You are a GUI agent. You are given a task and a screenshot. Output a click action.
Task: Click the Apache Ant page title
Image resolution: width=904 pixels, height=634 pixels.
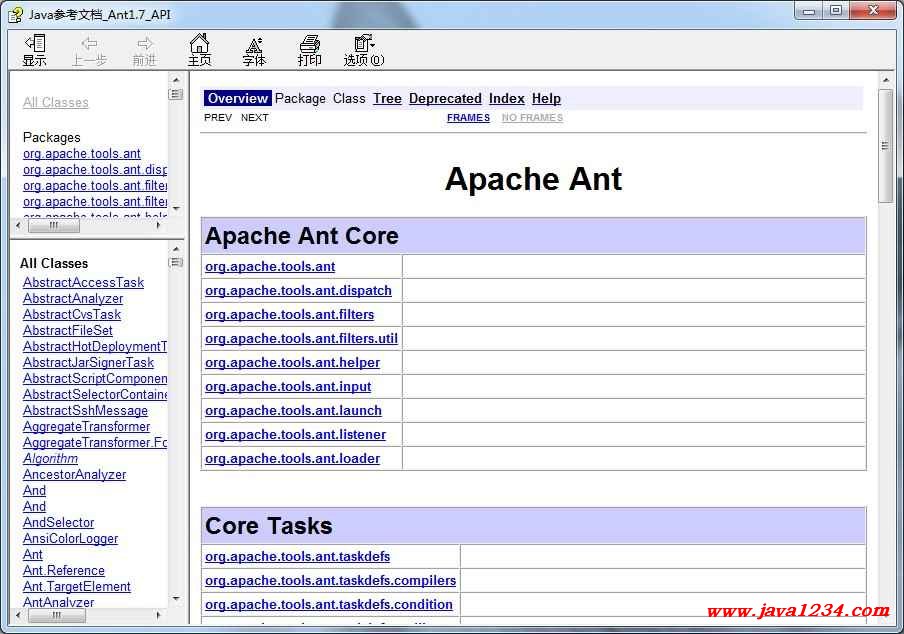[534, 179]
